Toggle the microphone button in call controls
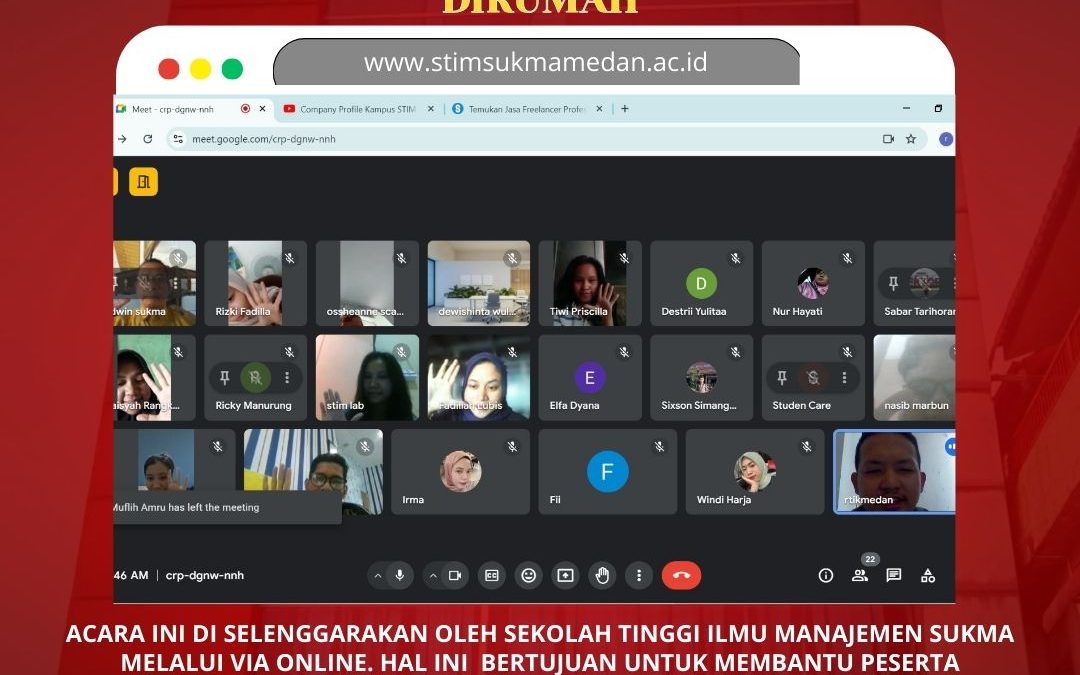Screen dimensions: 1080x675 click(x=400, y=575)
